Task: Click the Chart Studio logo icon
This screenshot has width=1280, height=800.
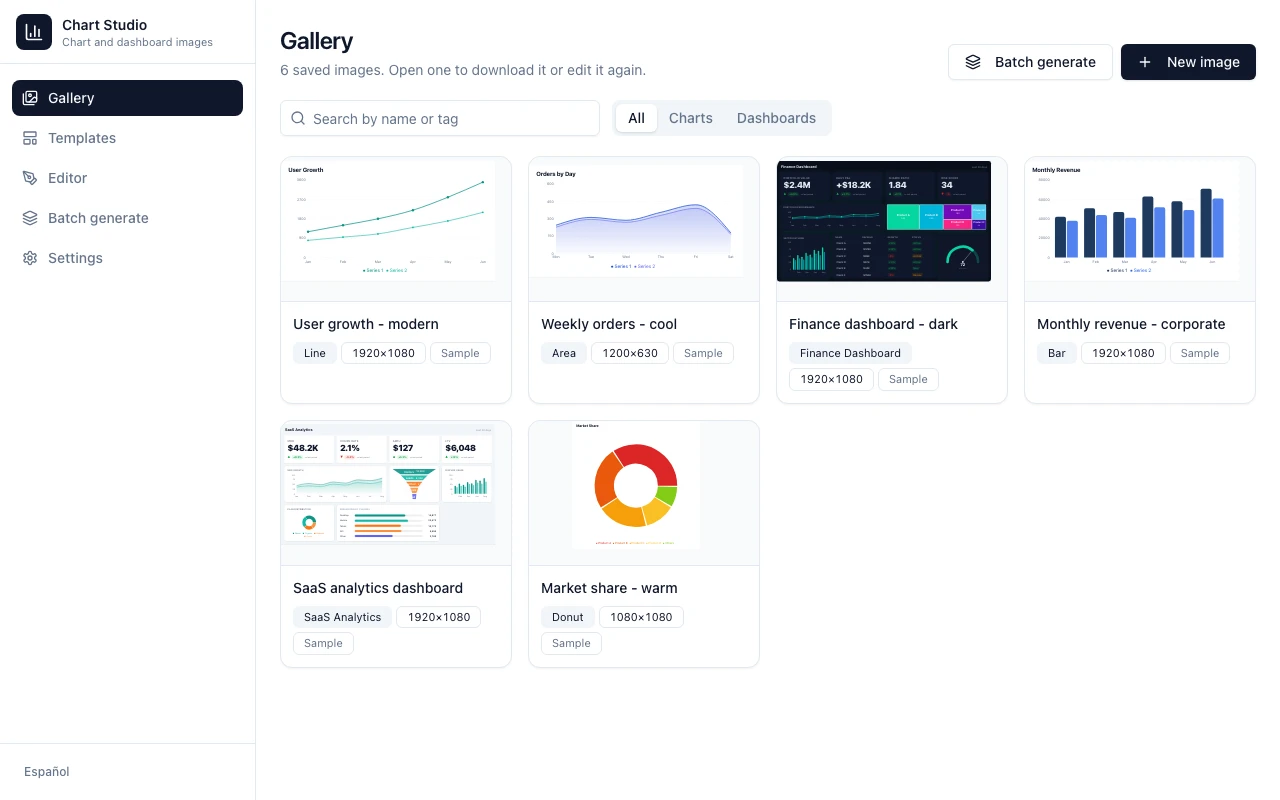Action: point(34,32)
